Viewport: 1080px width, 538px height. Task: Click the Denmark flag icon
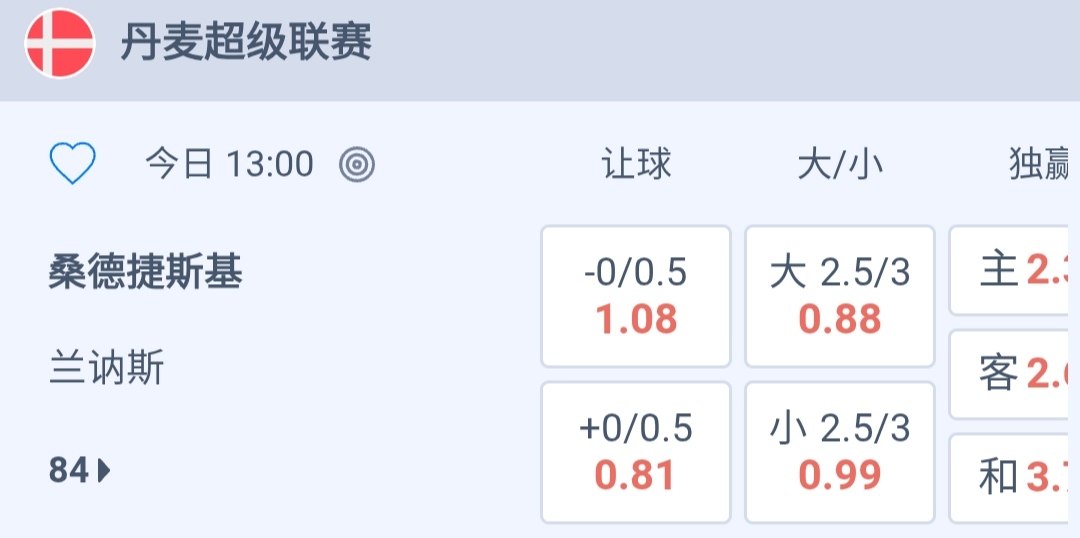tap(60, 44)
